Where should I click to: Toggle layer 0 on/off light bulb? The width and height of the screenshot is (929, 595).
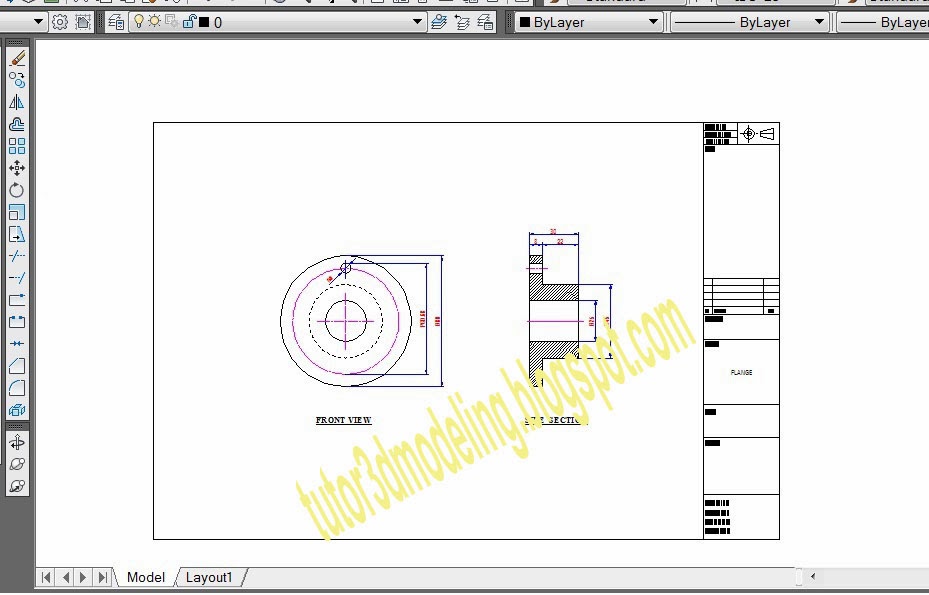tap(139, 22)
